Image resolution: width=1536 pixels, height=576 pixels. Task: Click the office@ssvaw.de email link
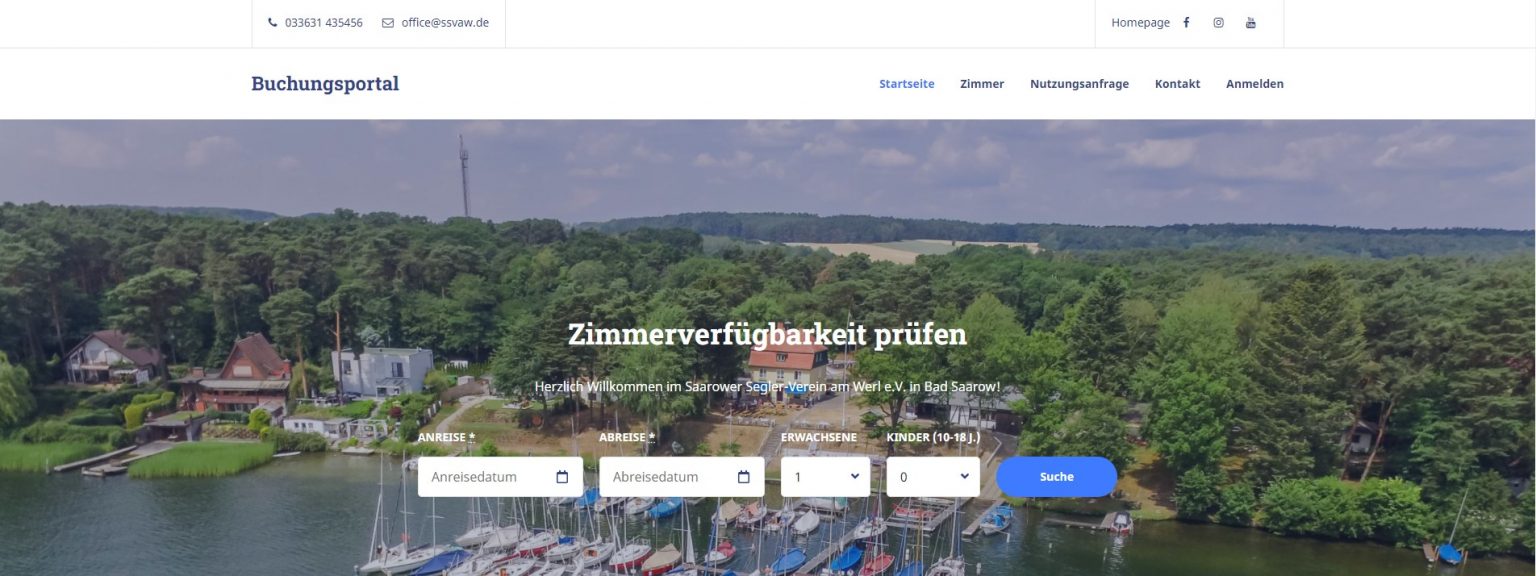445,23
